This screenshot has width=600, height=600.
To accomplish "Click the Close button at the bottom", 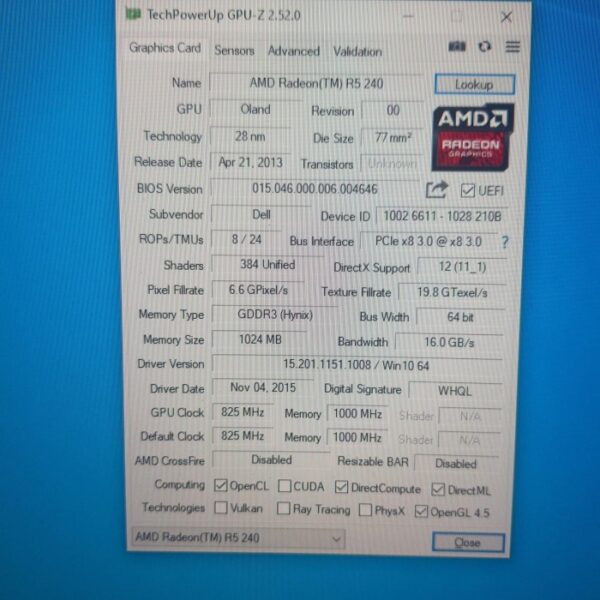I will point(467,542).
